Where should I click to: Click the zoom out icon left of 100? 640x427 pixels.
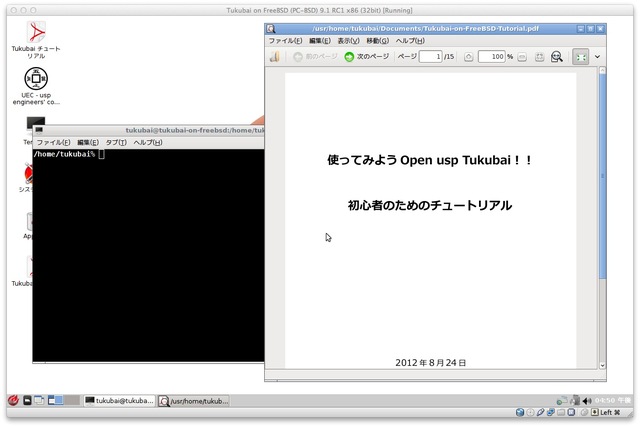pos(469,57)
